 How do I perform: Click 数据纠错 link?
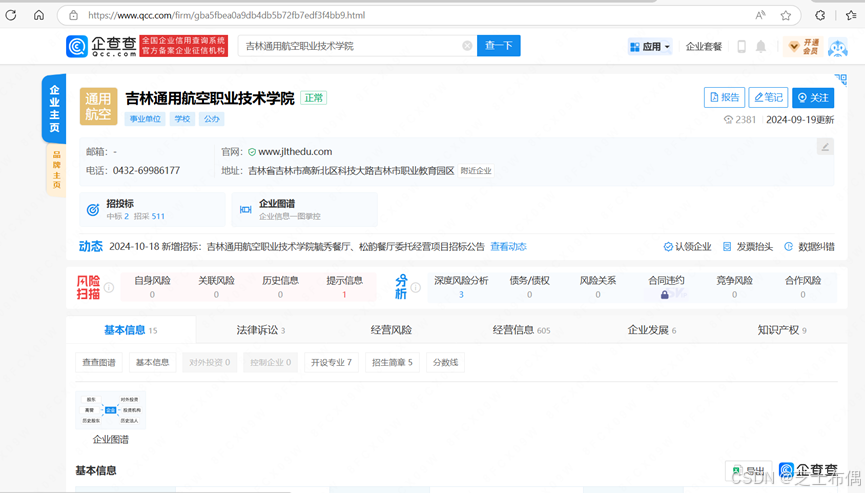click(x=809, y=246)
